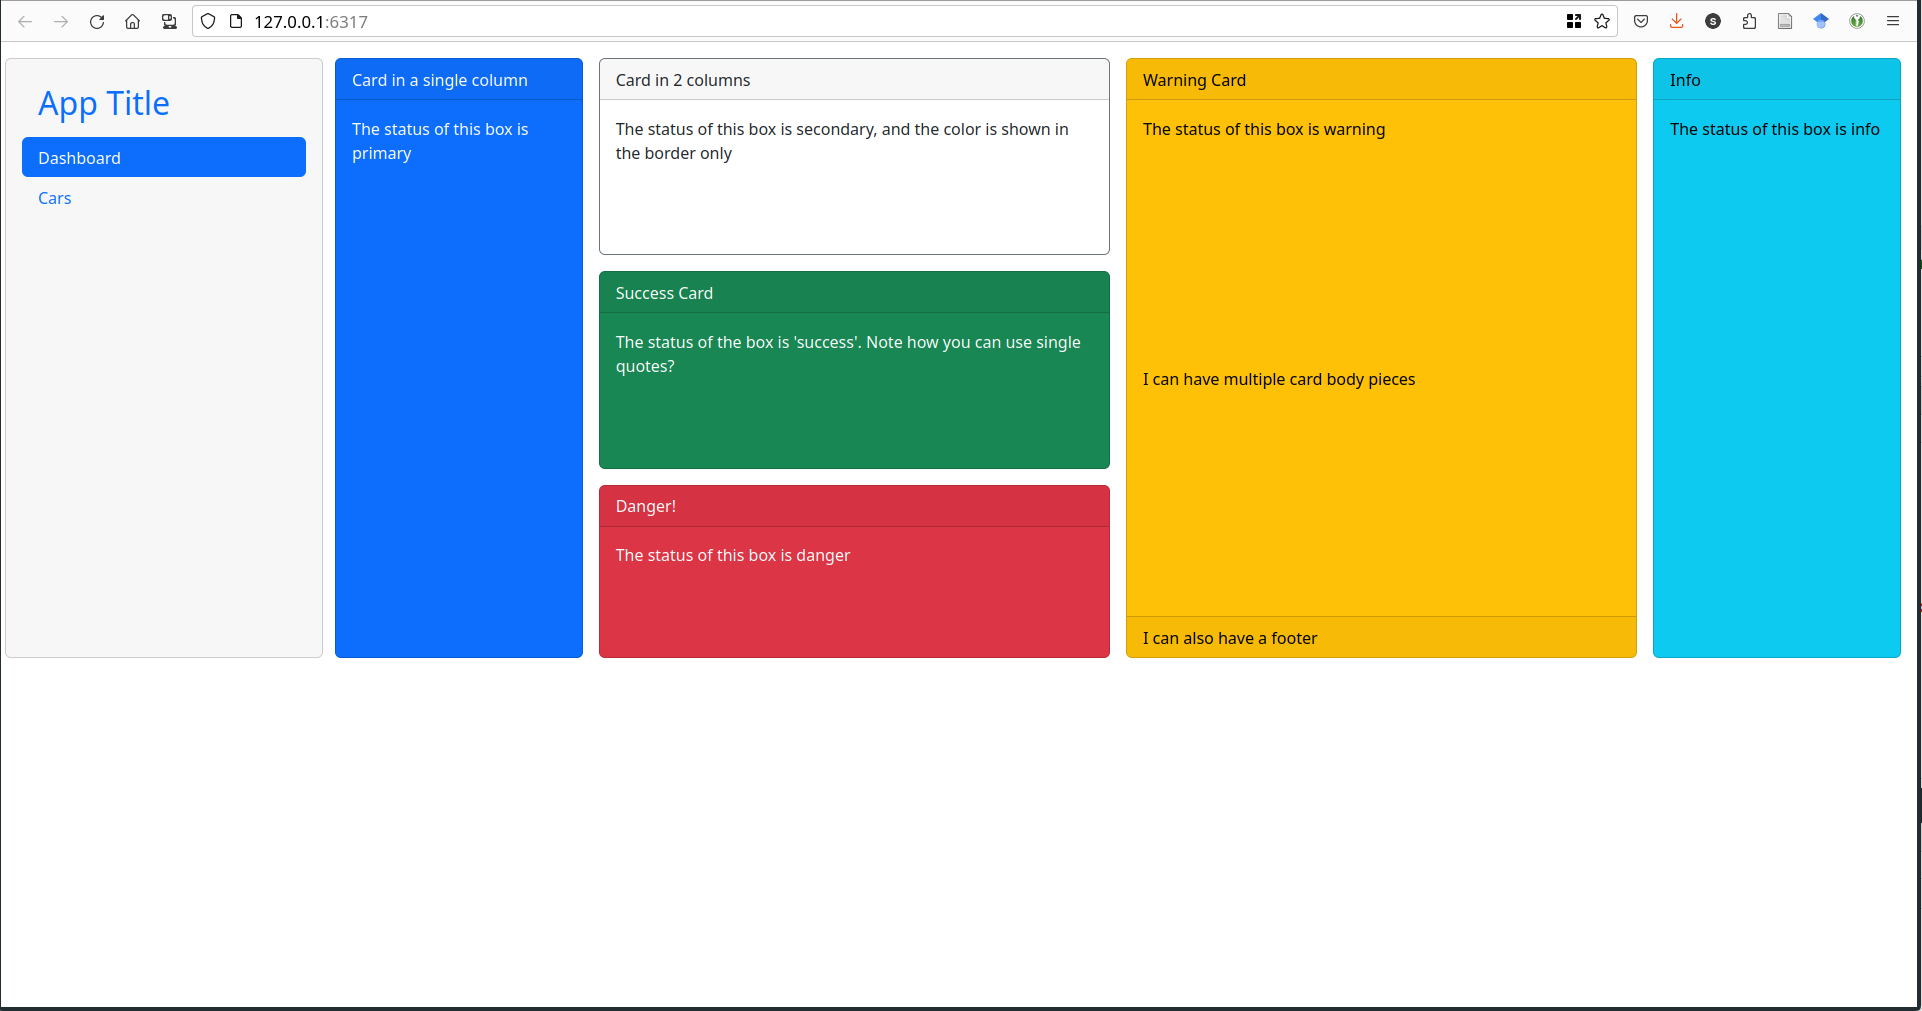Click text 'The status of this box is primary'
1922x1011 pixels.
pos(440,141)
